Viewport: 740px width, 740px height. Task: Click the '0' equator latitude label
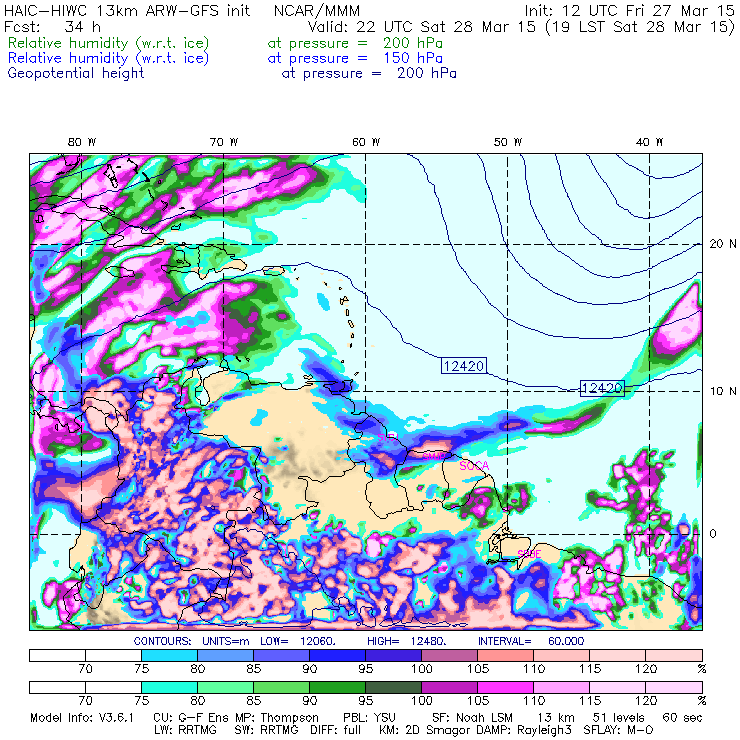[x=713, y=534]
